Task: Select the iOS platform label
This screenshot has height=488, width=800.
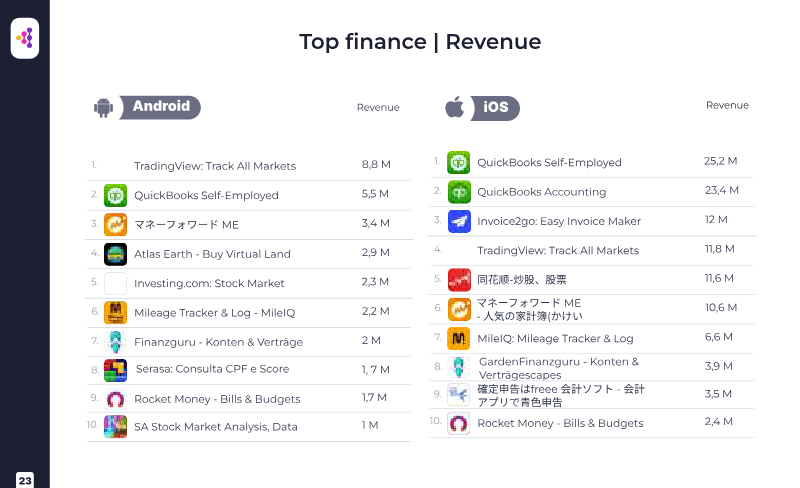Action: pos(495,107)
